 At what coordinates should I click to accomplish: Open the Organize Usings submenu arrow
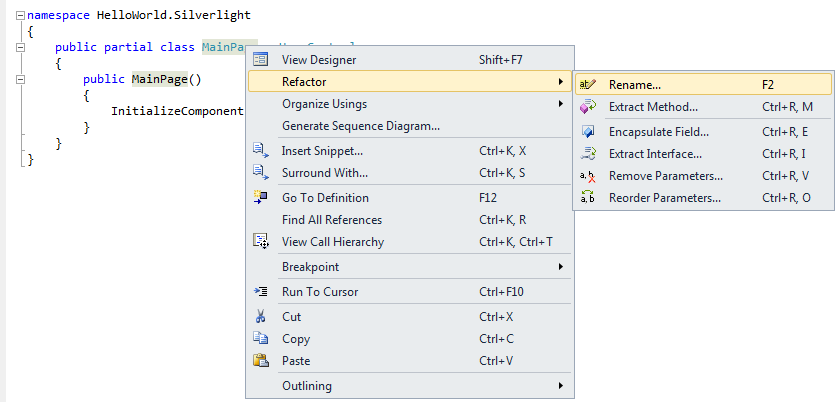560,103
